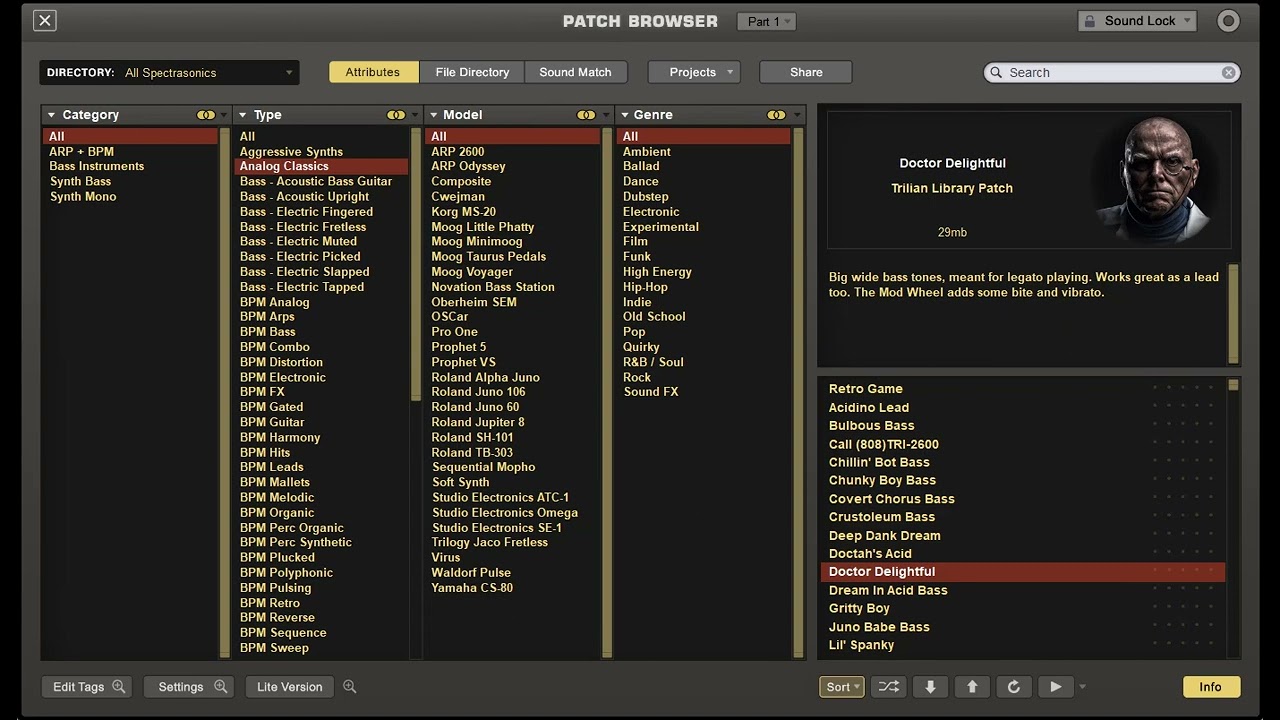Select 'Juno Babe Bass' patch
The image size is (1280, 720).
click(x=1022, y=627)
